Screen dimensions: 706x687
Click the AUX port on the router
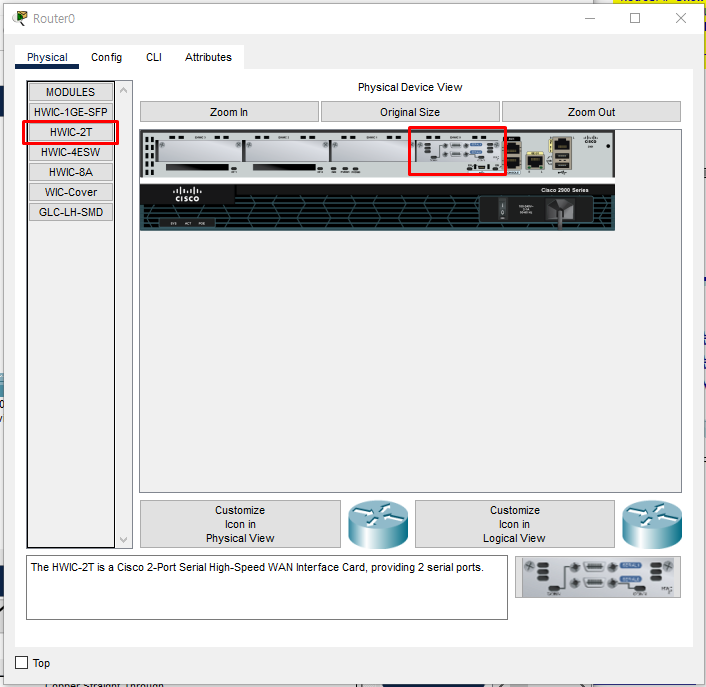click(x=512, y=147)
